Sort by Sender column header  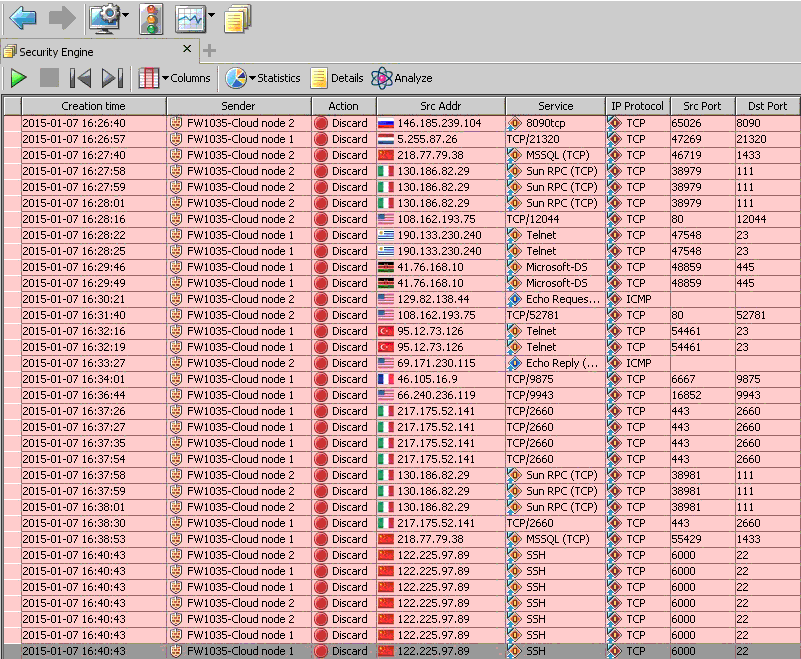tap(239, 106)
